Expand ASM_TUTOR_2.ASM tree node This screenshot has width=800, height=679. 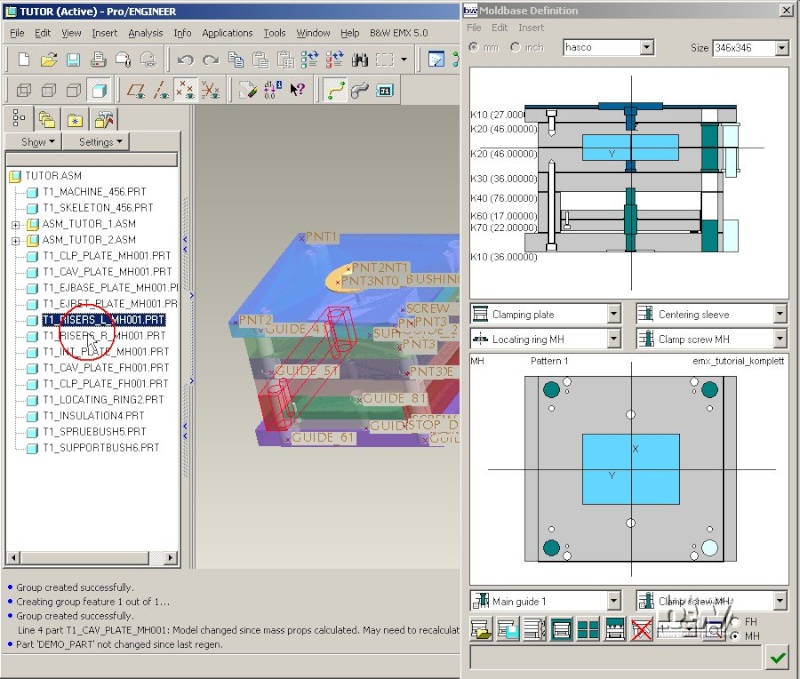click(x=16, y=240)
